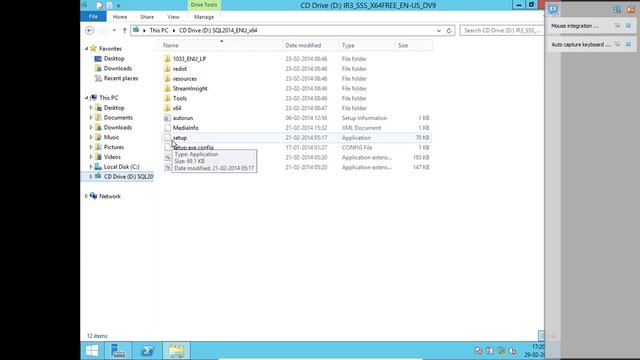Expand the Documents tree node

point(91,118)
